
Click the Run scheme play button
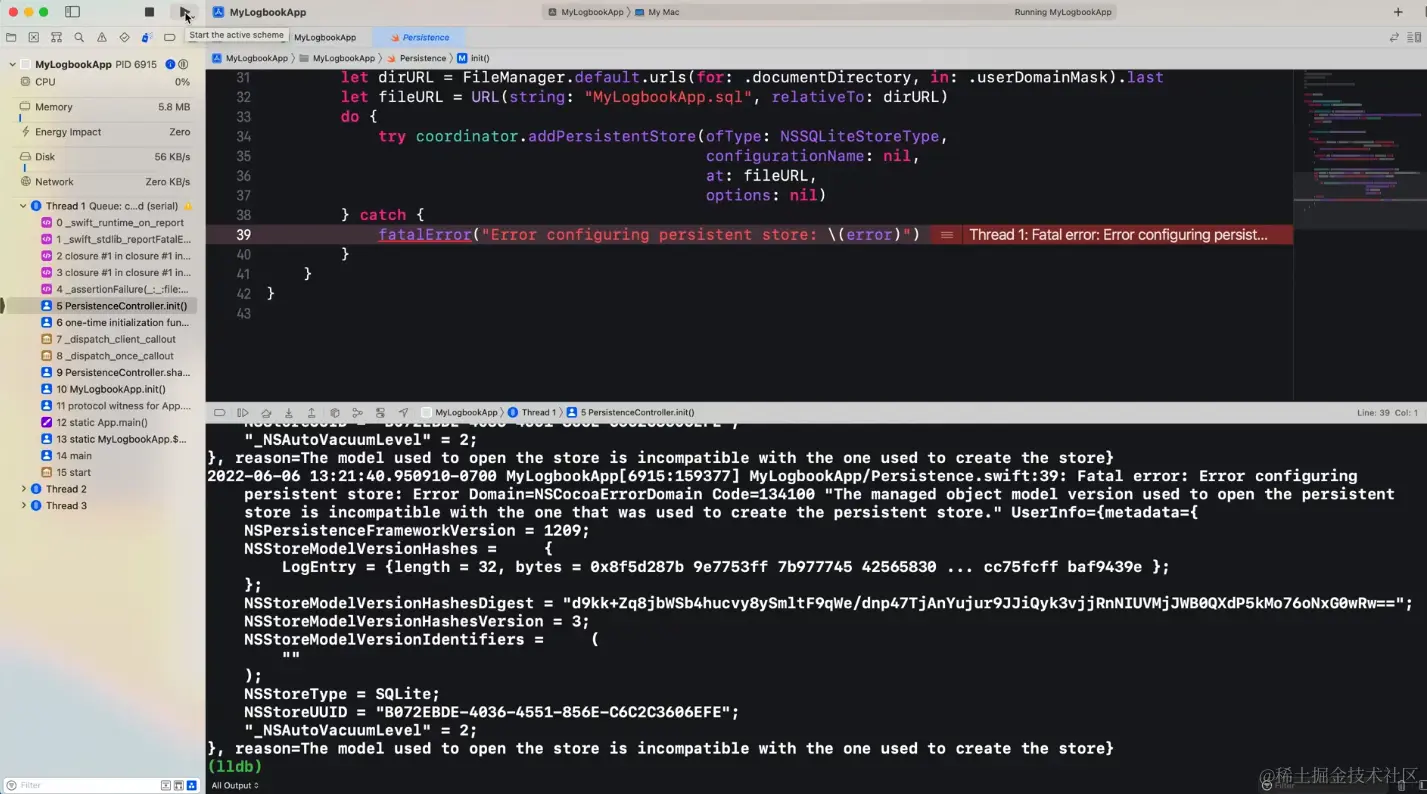pos(185,12)
